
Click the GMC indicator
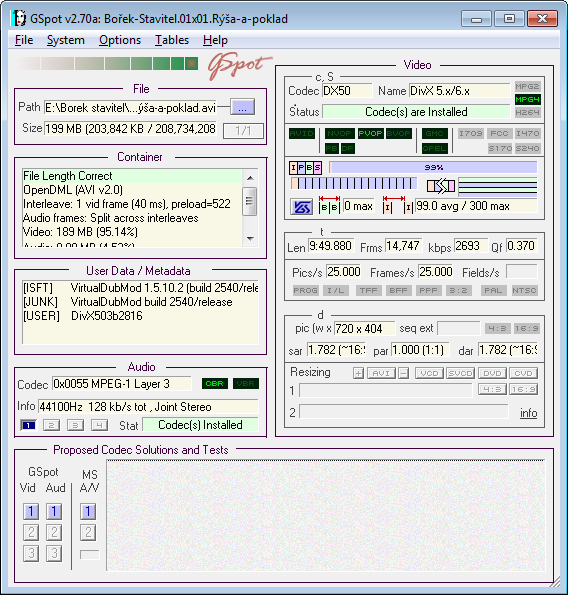coord(435,134)
